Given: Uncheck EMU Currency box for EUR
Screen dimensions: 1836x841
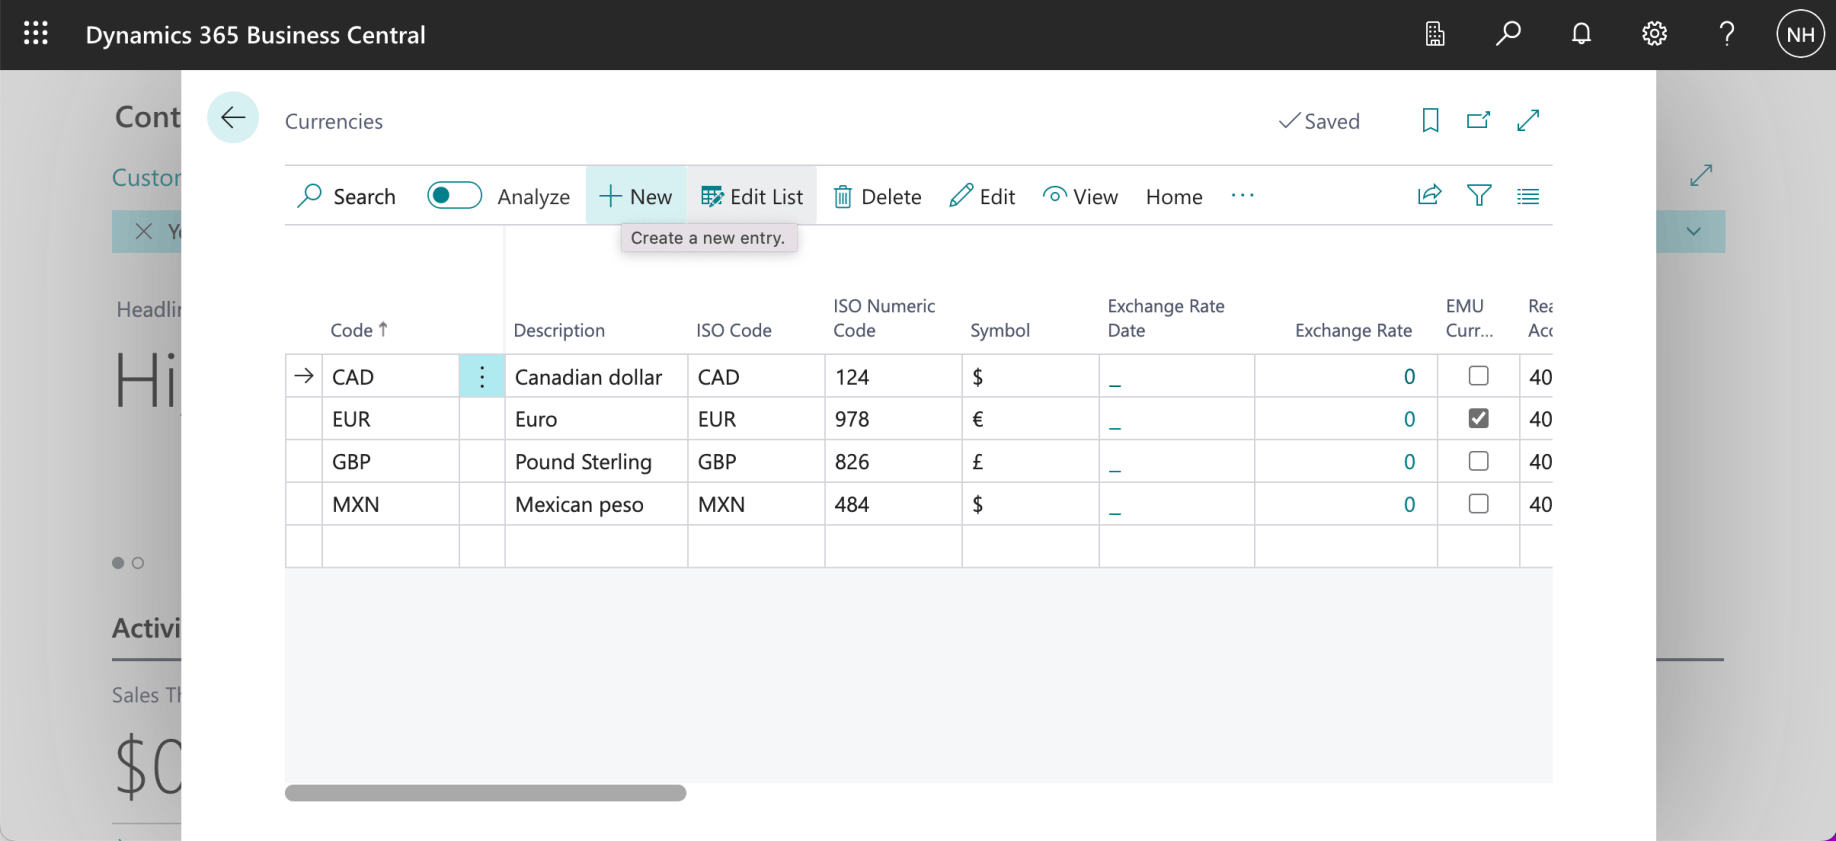Looking at the screenshot, I should pos(1478,419).
